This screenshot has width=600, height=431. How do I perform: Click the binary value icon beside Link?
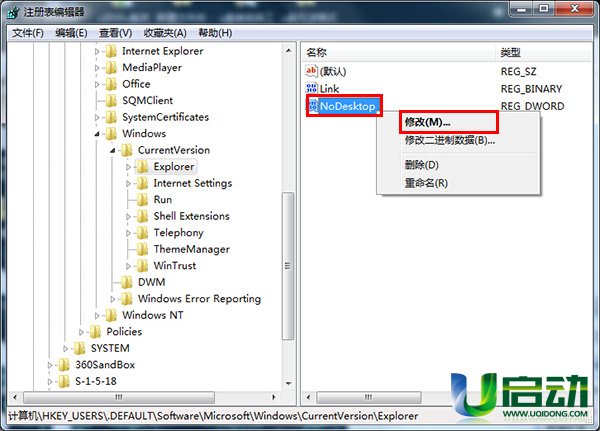tap(311, 88)
